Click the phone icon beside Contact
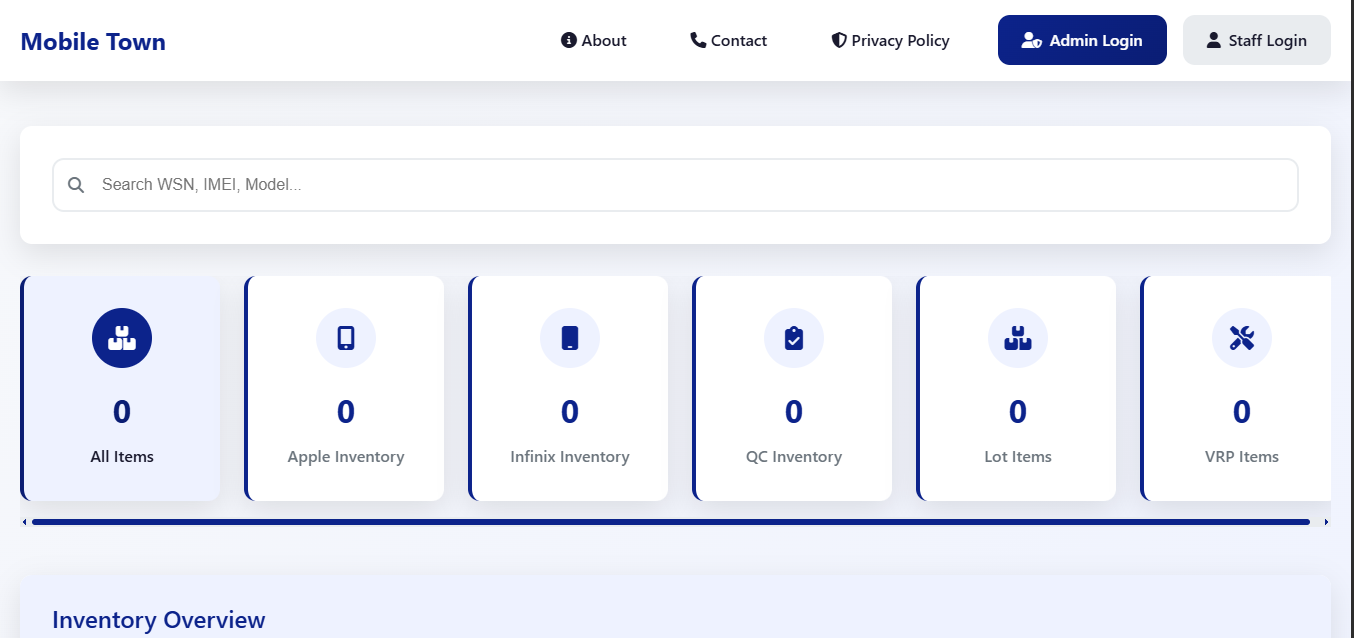The image size is (1354, 638). pos(698,40)
